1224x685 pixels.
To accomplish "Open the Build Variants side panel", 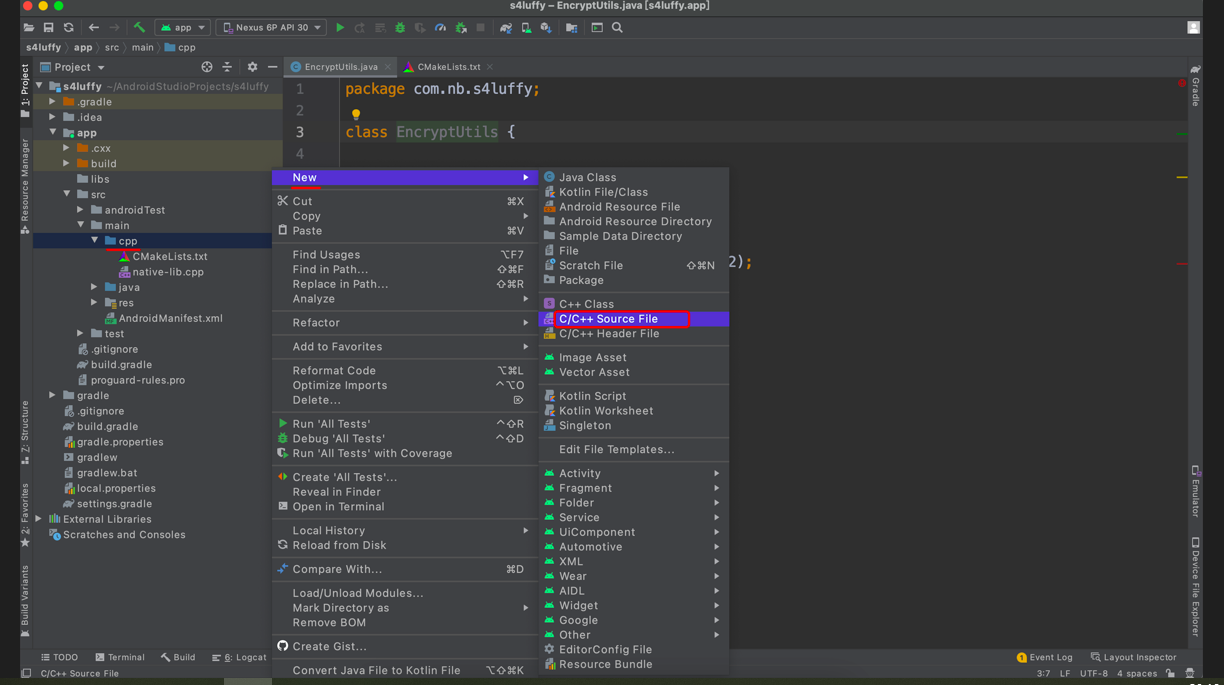I will pos(25,601).
